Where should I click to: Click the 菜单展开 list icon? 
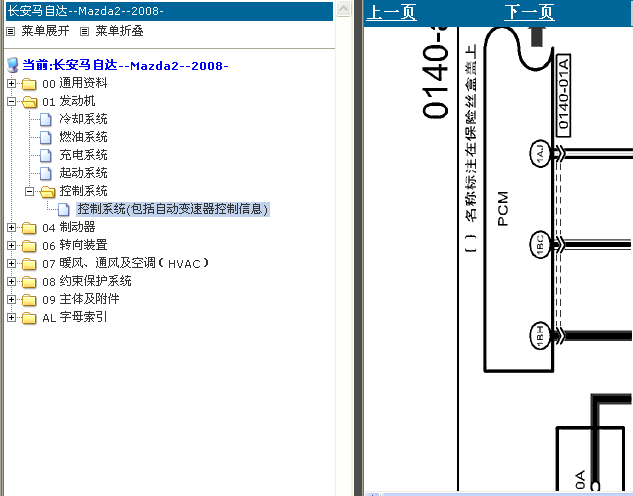tap(10, 31)
